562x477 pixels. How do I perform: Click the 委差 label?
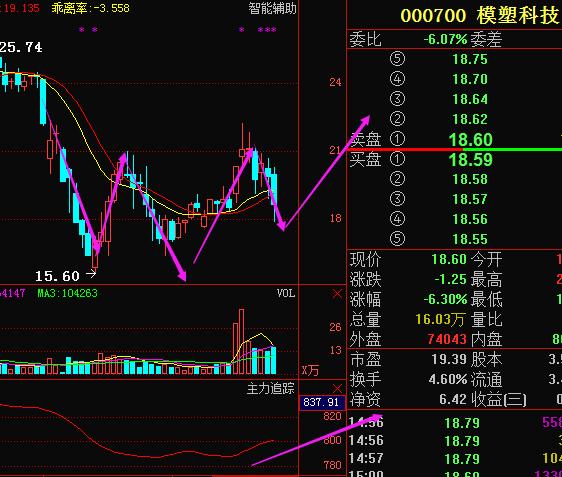(486, 39)
